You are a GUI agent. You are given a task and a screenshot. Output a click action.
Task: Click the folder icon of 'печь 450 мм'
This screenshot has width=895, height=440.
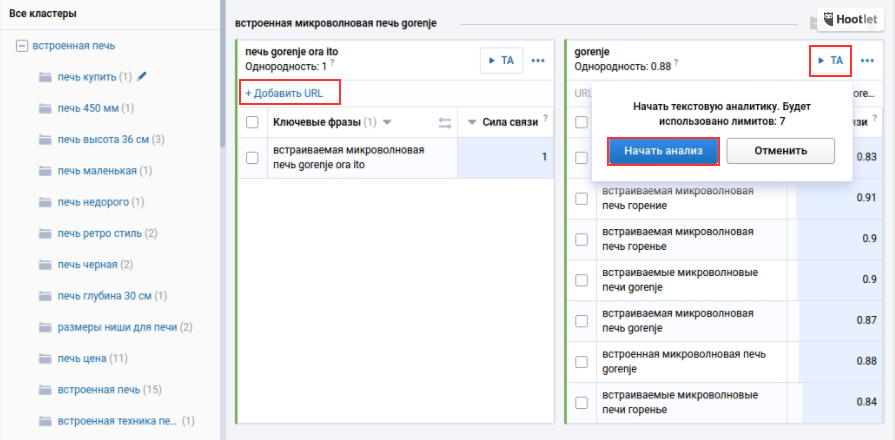[46, 108]
